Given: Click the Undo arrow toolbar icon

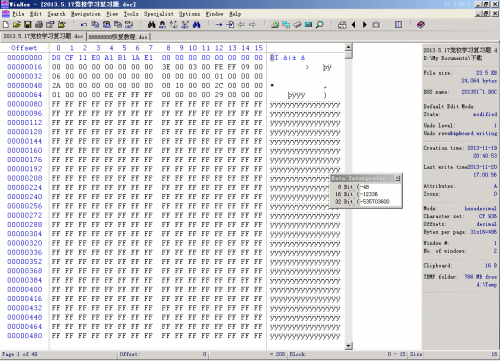Looking at the screenshot, I should [x=84, y=25].
